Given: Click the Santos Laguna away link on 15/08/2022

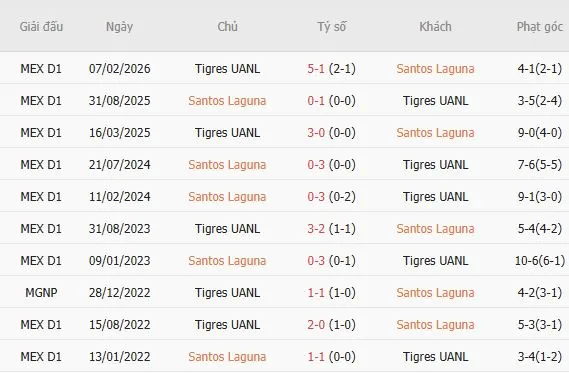Looking at the screenshot, I should tap(435, 324).
